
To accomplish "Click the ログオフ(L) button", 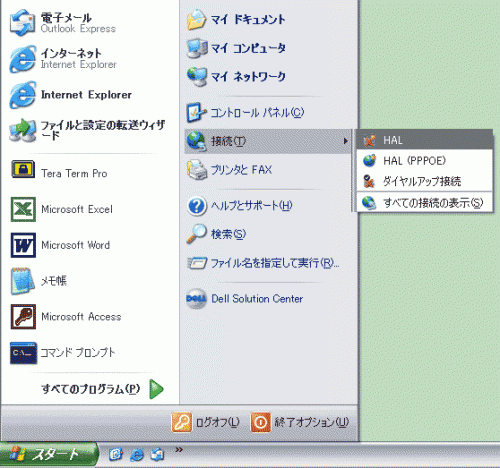I will click(x=206, y=422).
